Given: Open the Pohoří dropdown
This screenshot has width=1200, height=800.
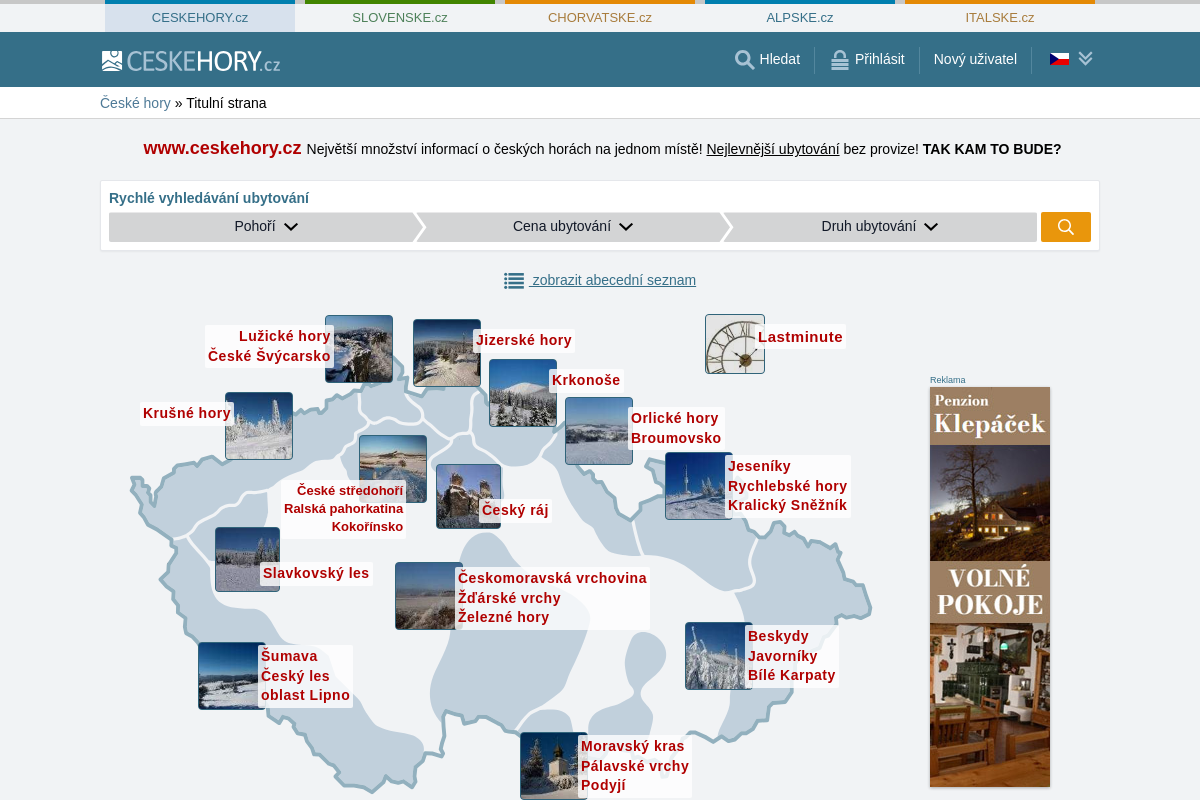Looking at the screenshot, I should [x=265, y=227].
